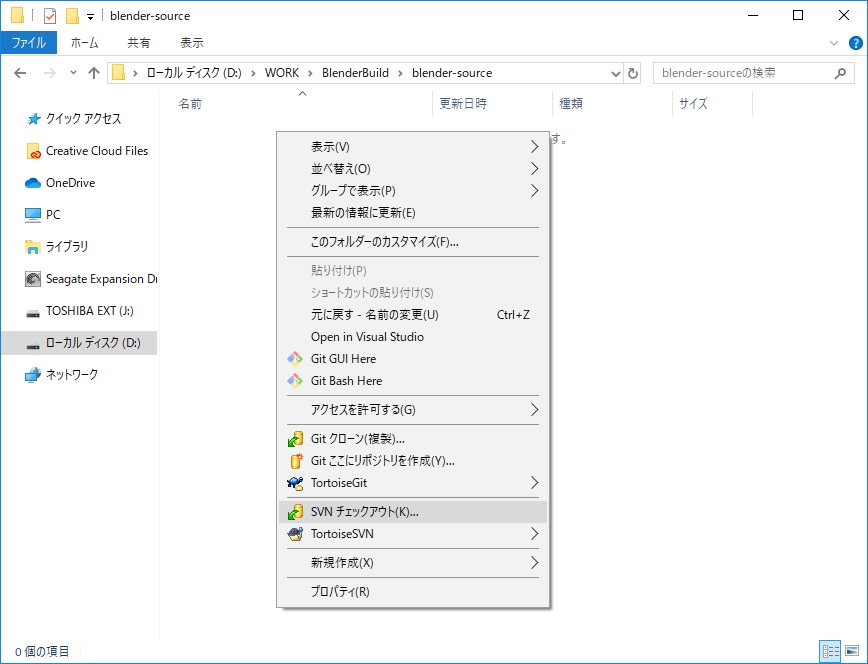Open the 表示 ribbon tab
Image resolution: width=868 pixels, height=664 pixels.
tap(192, 43)
